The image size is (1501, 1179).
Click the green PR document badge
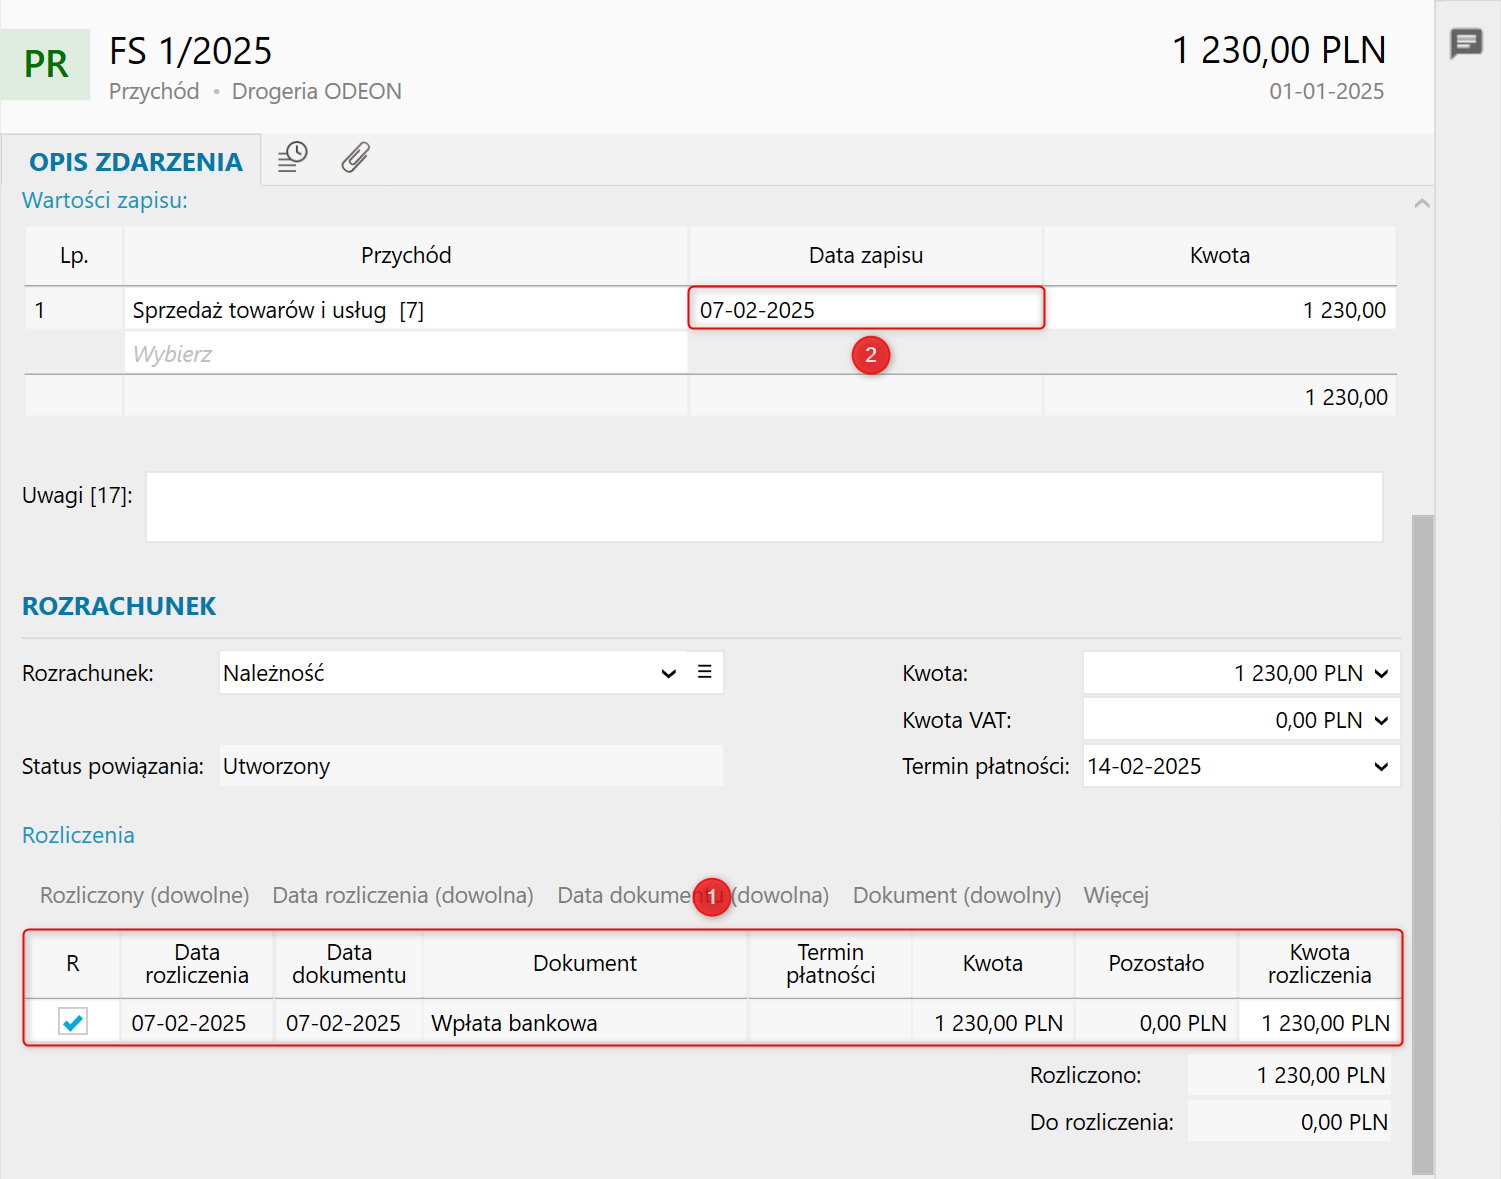pyautogui.click(x=46, y=64)
